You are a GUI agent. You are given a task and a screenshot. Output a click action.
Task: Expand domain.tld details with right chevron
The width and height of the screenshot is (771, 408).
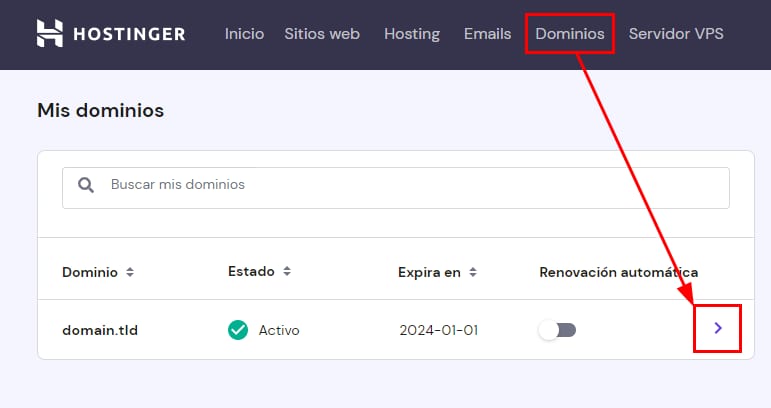tap(718, 328)
